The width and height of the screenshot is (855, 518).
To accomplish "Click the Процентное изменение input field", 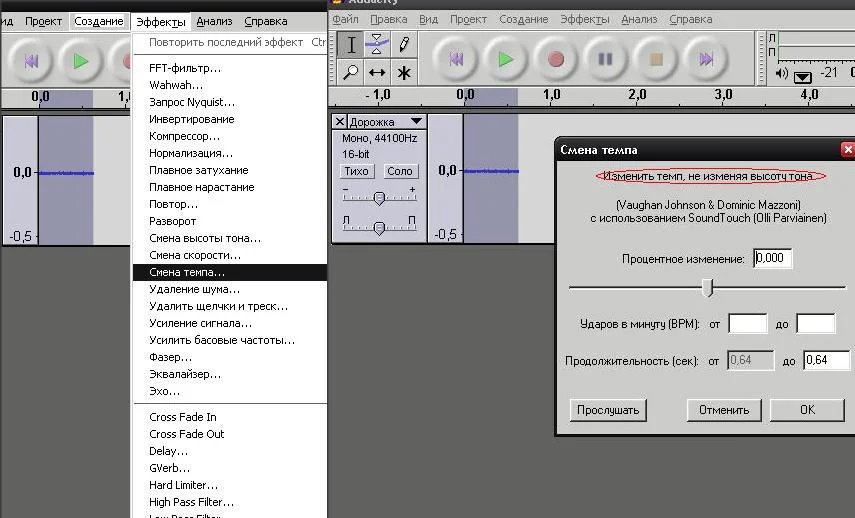I will (773, 258).
